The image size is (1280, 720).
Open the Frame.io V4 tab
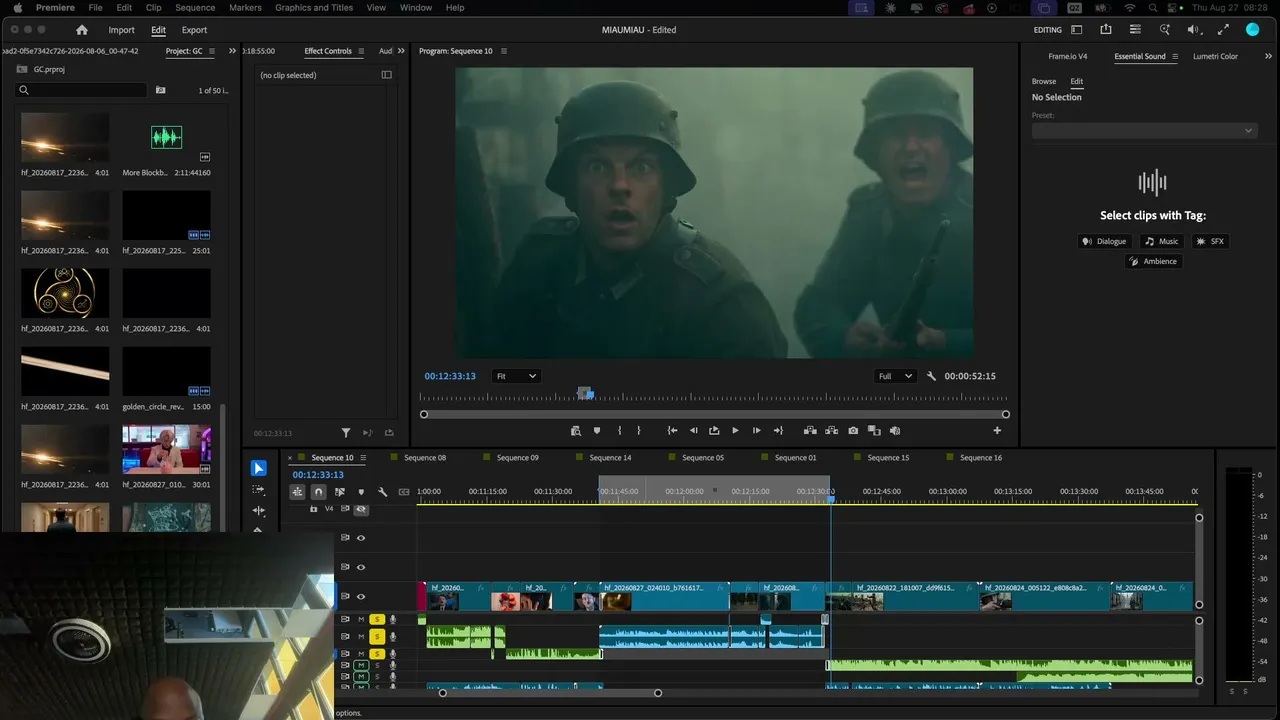(x=1068, y=57)
